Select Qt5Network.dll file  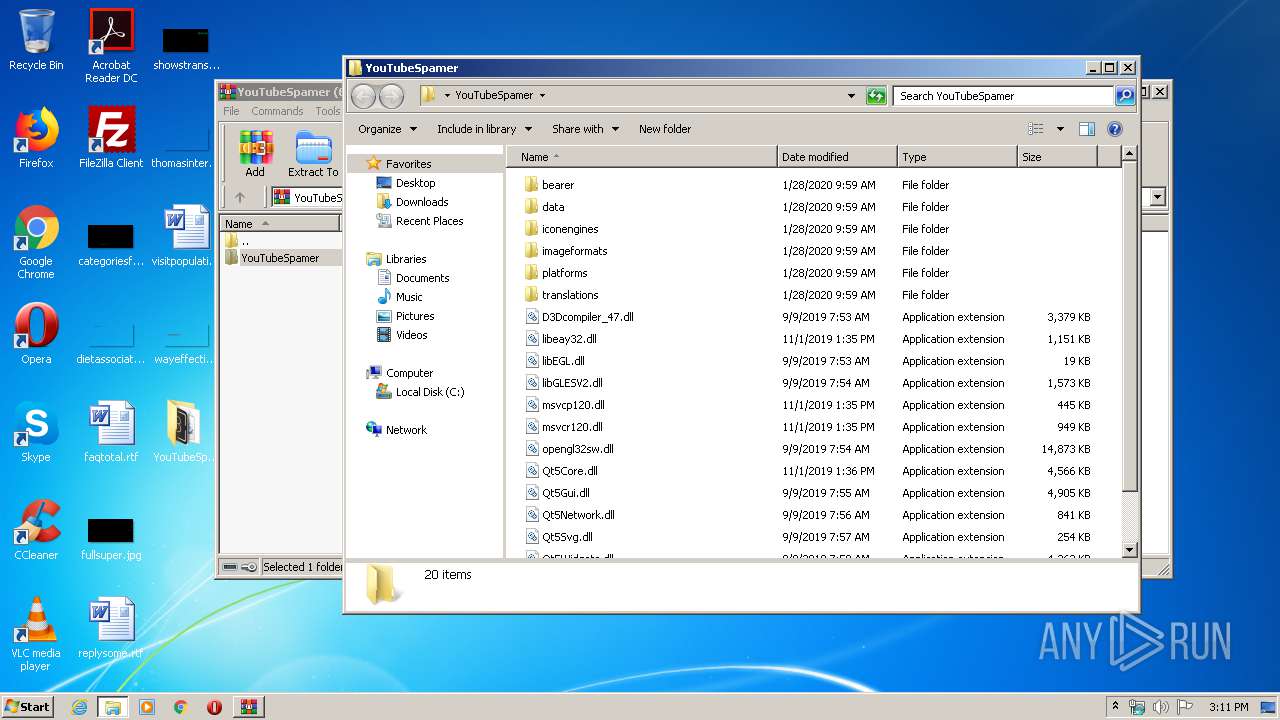click(578, 515)
